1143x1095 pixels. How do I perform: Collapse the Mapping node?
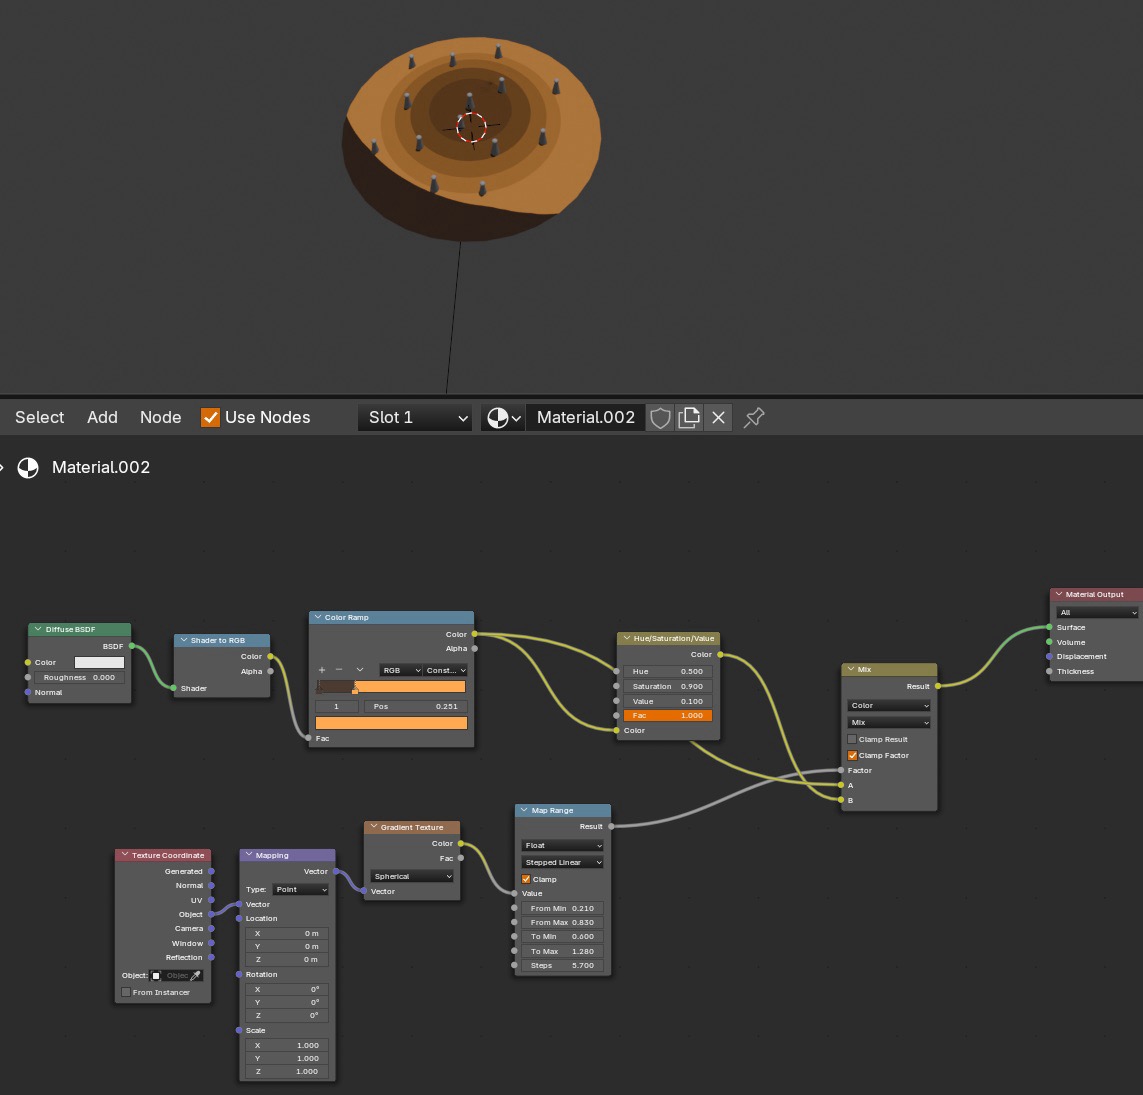(x=249, y=855)
